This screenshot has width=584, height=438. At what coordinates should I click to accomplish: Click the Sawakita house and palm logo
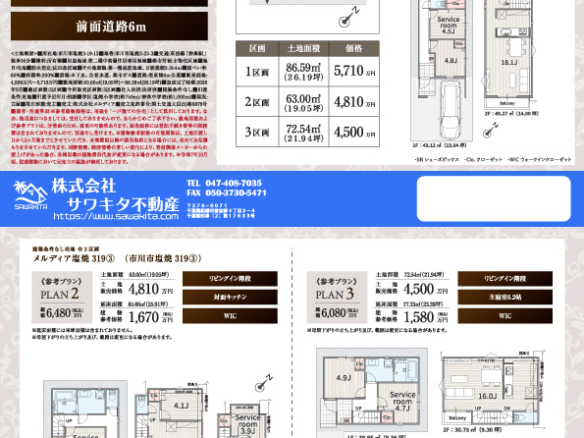coord(31,195)
